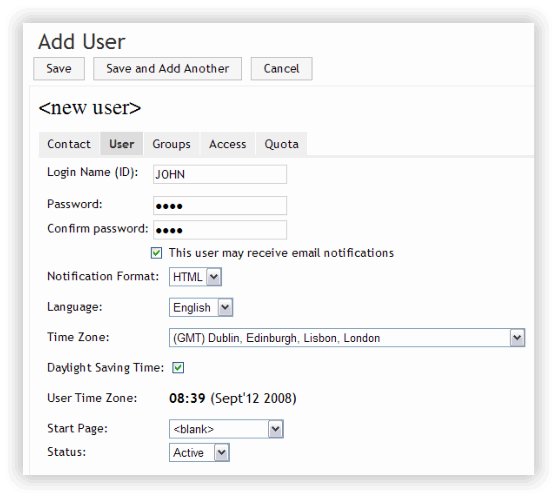Open the Groups tab
557x498 pixels.
[172, 144]
